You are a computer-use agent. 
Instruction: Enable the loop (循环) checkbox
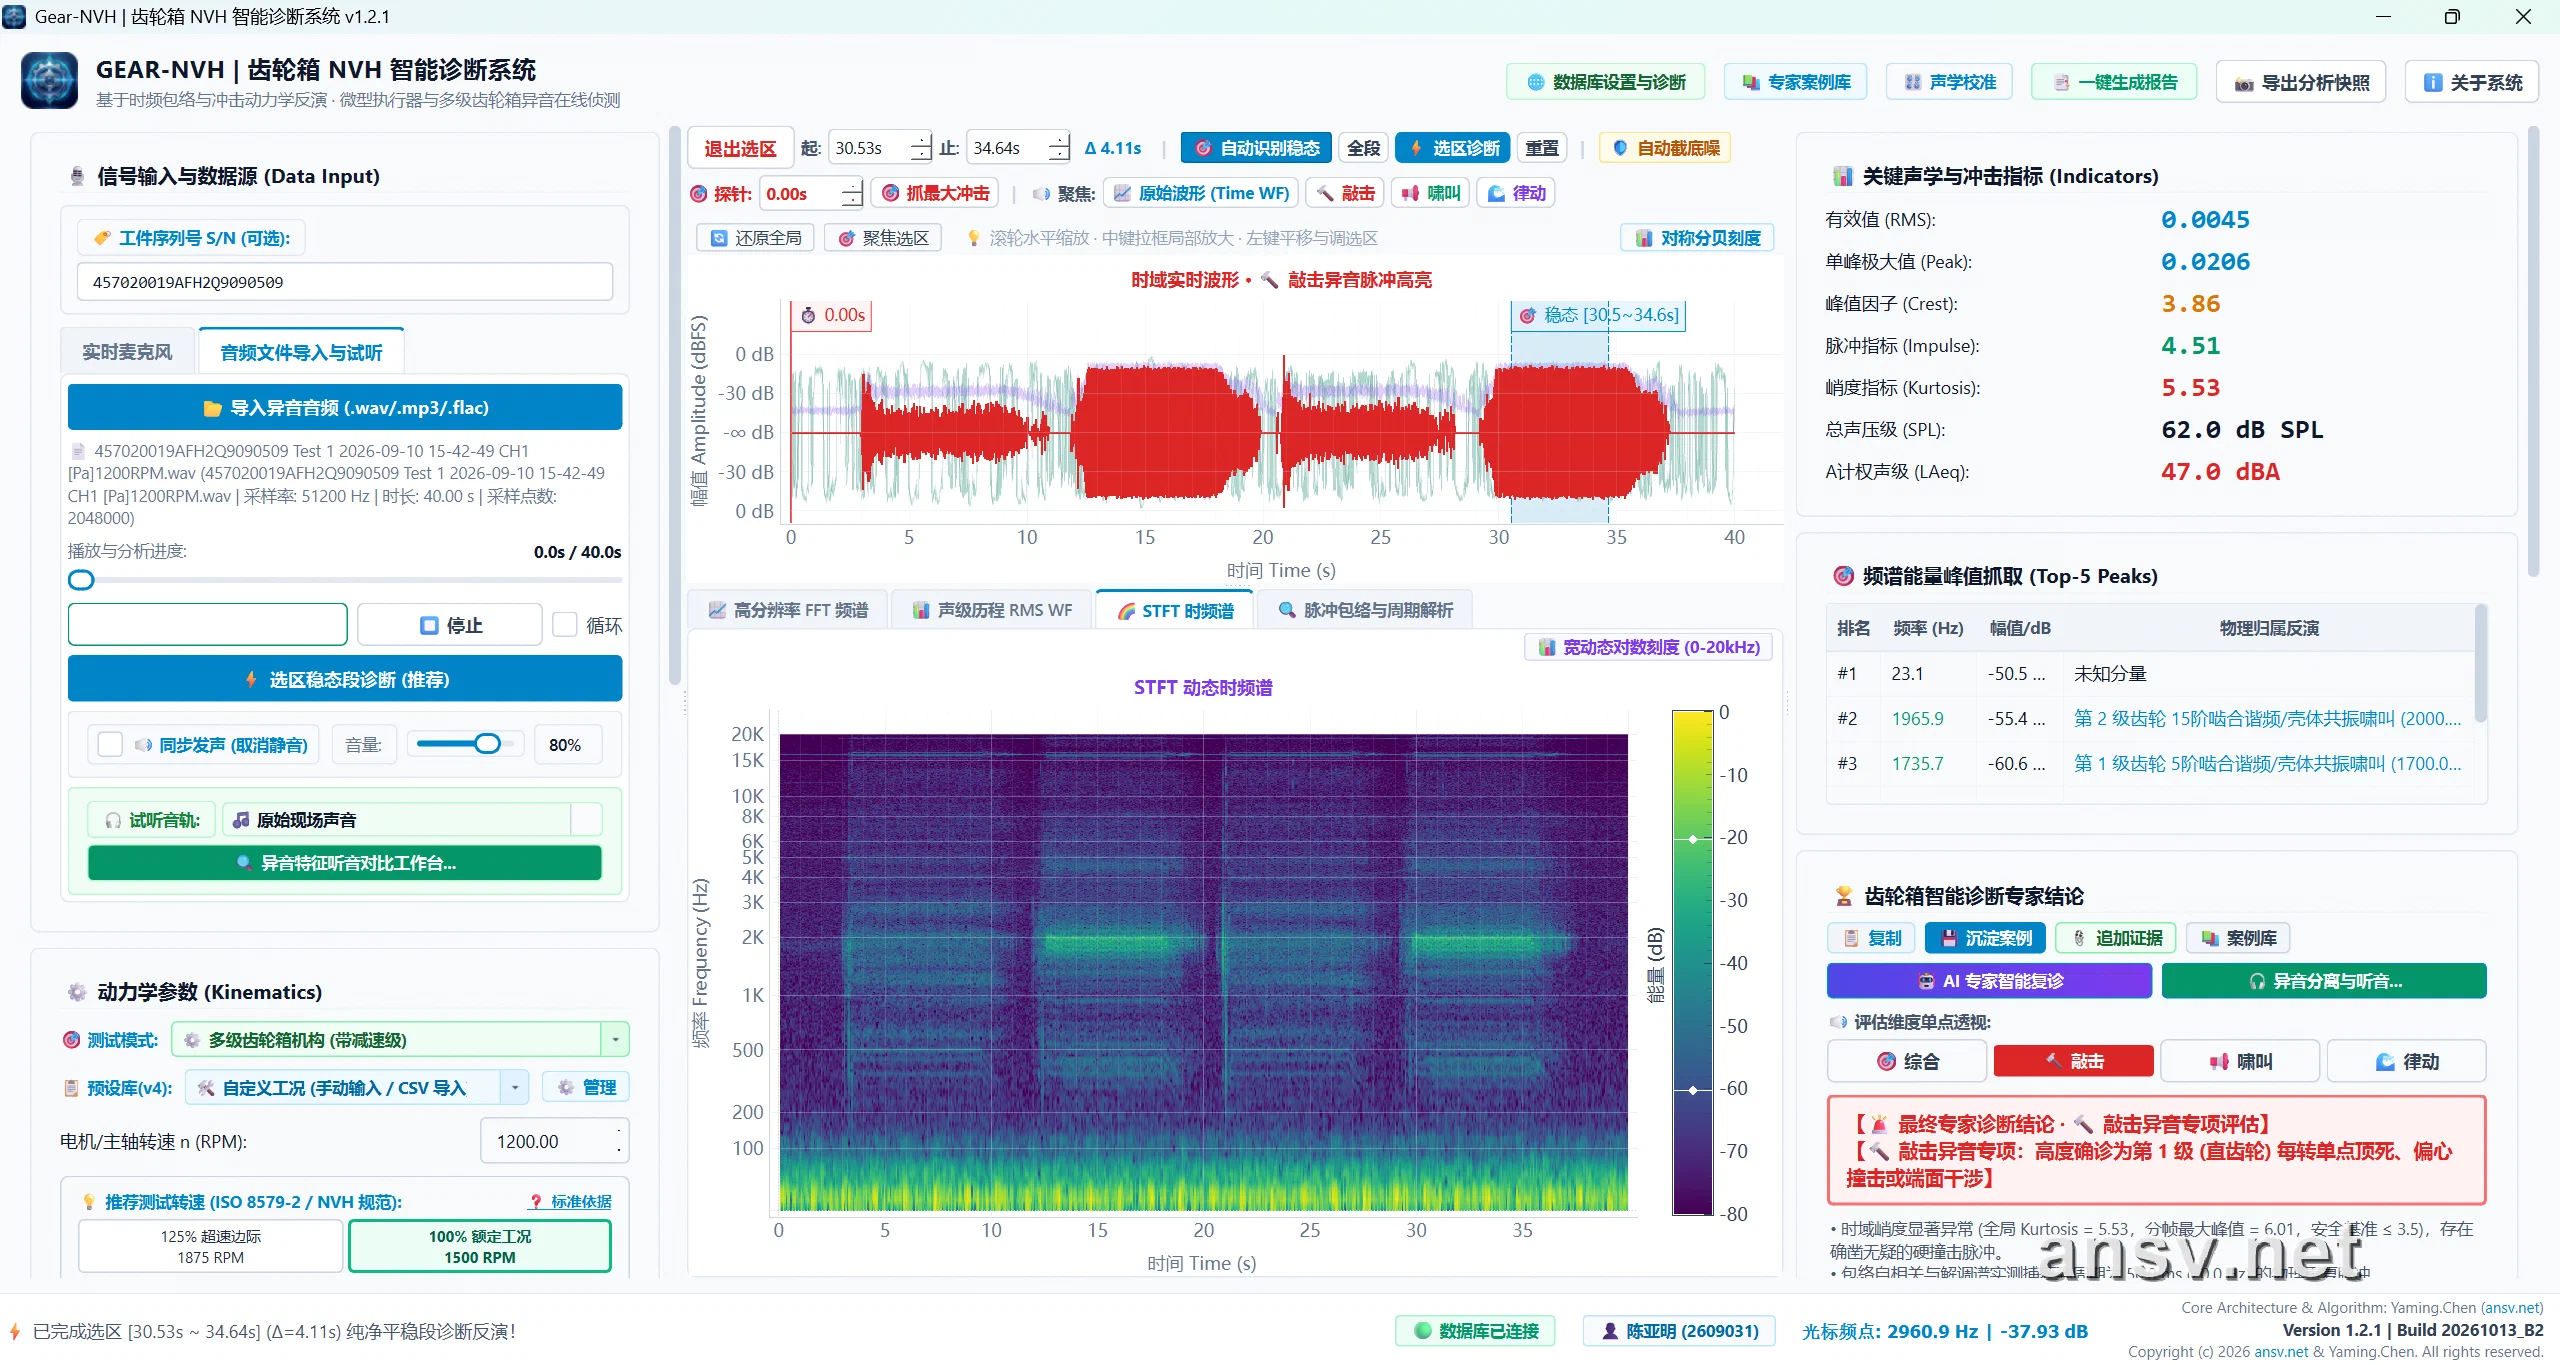click(565, 625)
